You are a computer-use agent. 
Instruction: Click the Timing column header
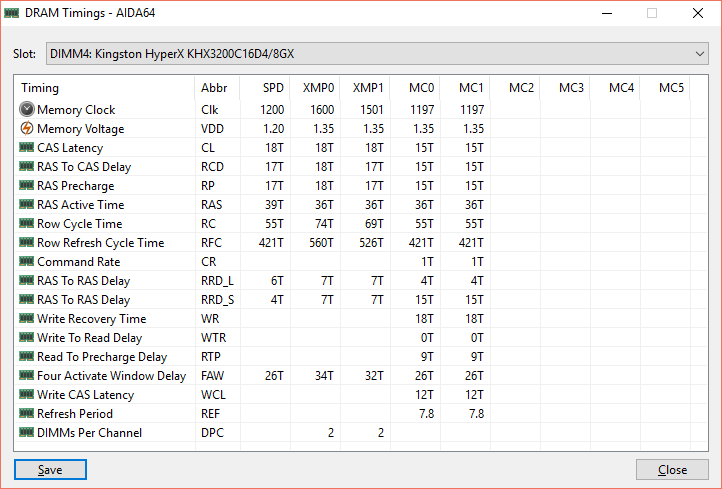[40, 88]
